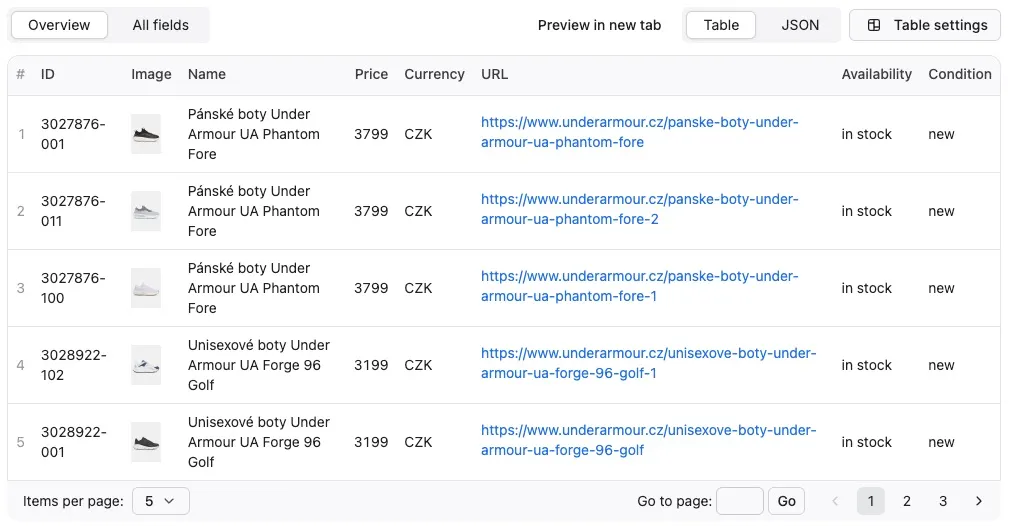This screenshot has width=1009, height=526.
Task: Go to next page arrow
Action: [x=979, y=501]
